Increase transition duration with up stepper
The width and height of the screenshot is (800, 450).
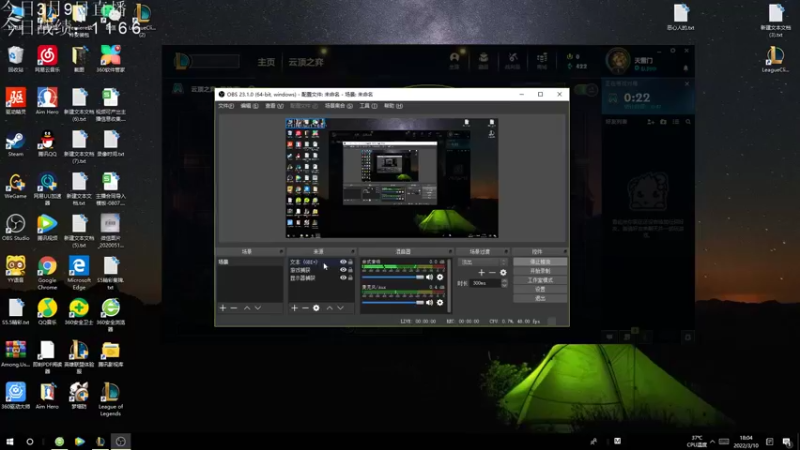pyautogui.click(x=505, y=281)
